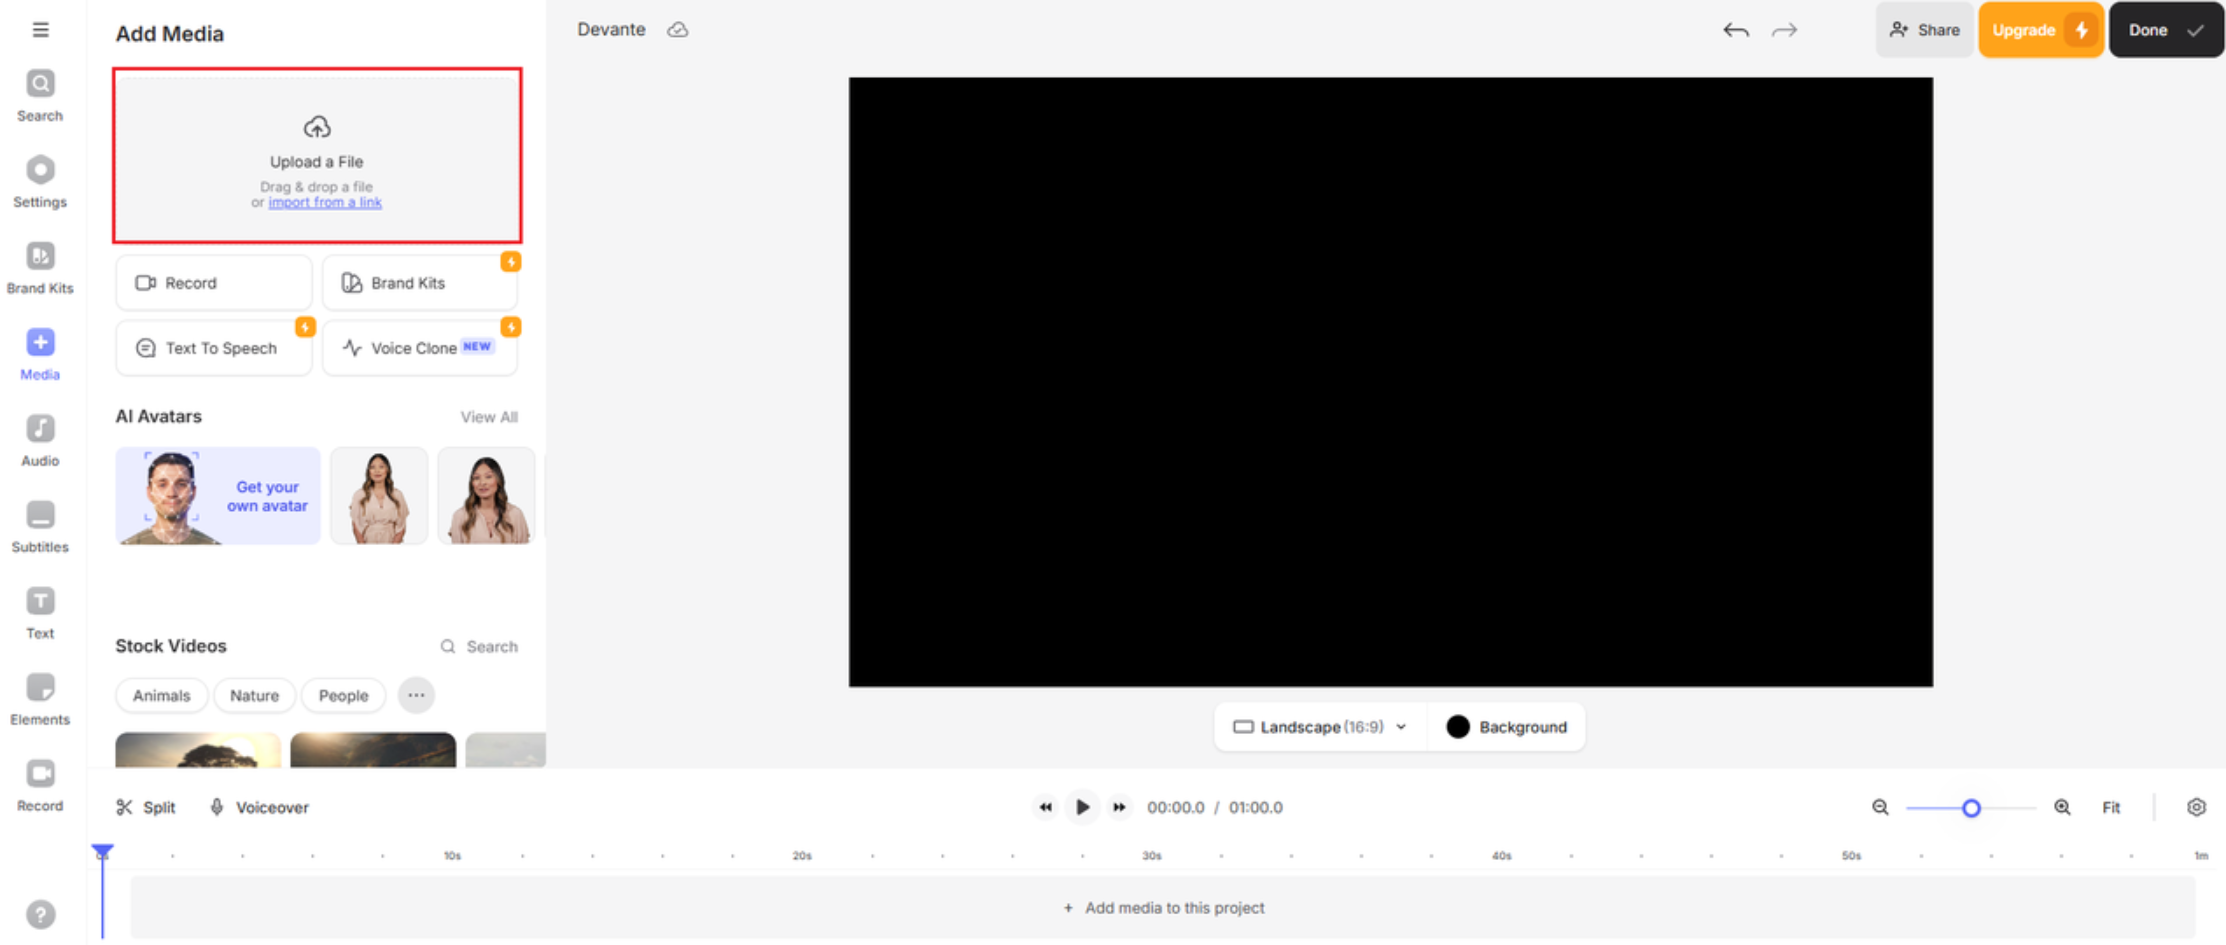Screen dimensions: 2226x945
Task: Click the Voiceover microphone icon
Action: pos(216,807)
